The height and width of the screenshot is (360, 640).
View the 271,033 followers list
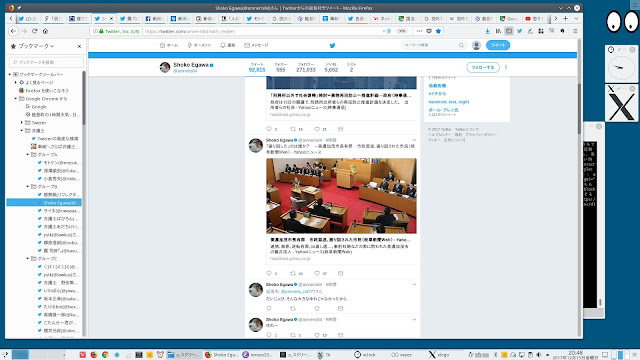click(306, 68)
